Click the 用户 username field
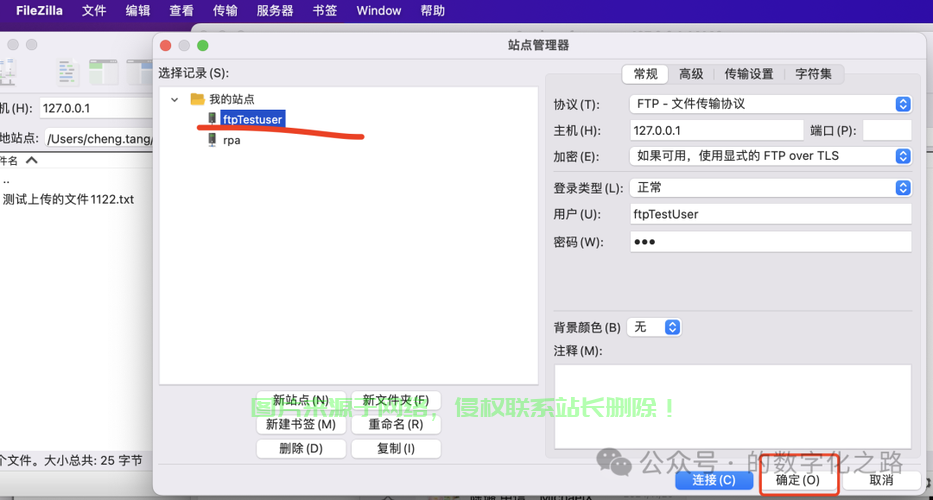This screenshot has width=933, height=500. [771, 214]
